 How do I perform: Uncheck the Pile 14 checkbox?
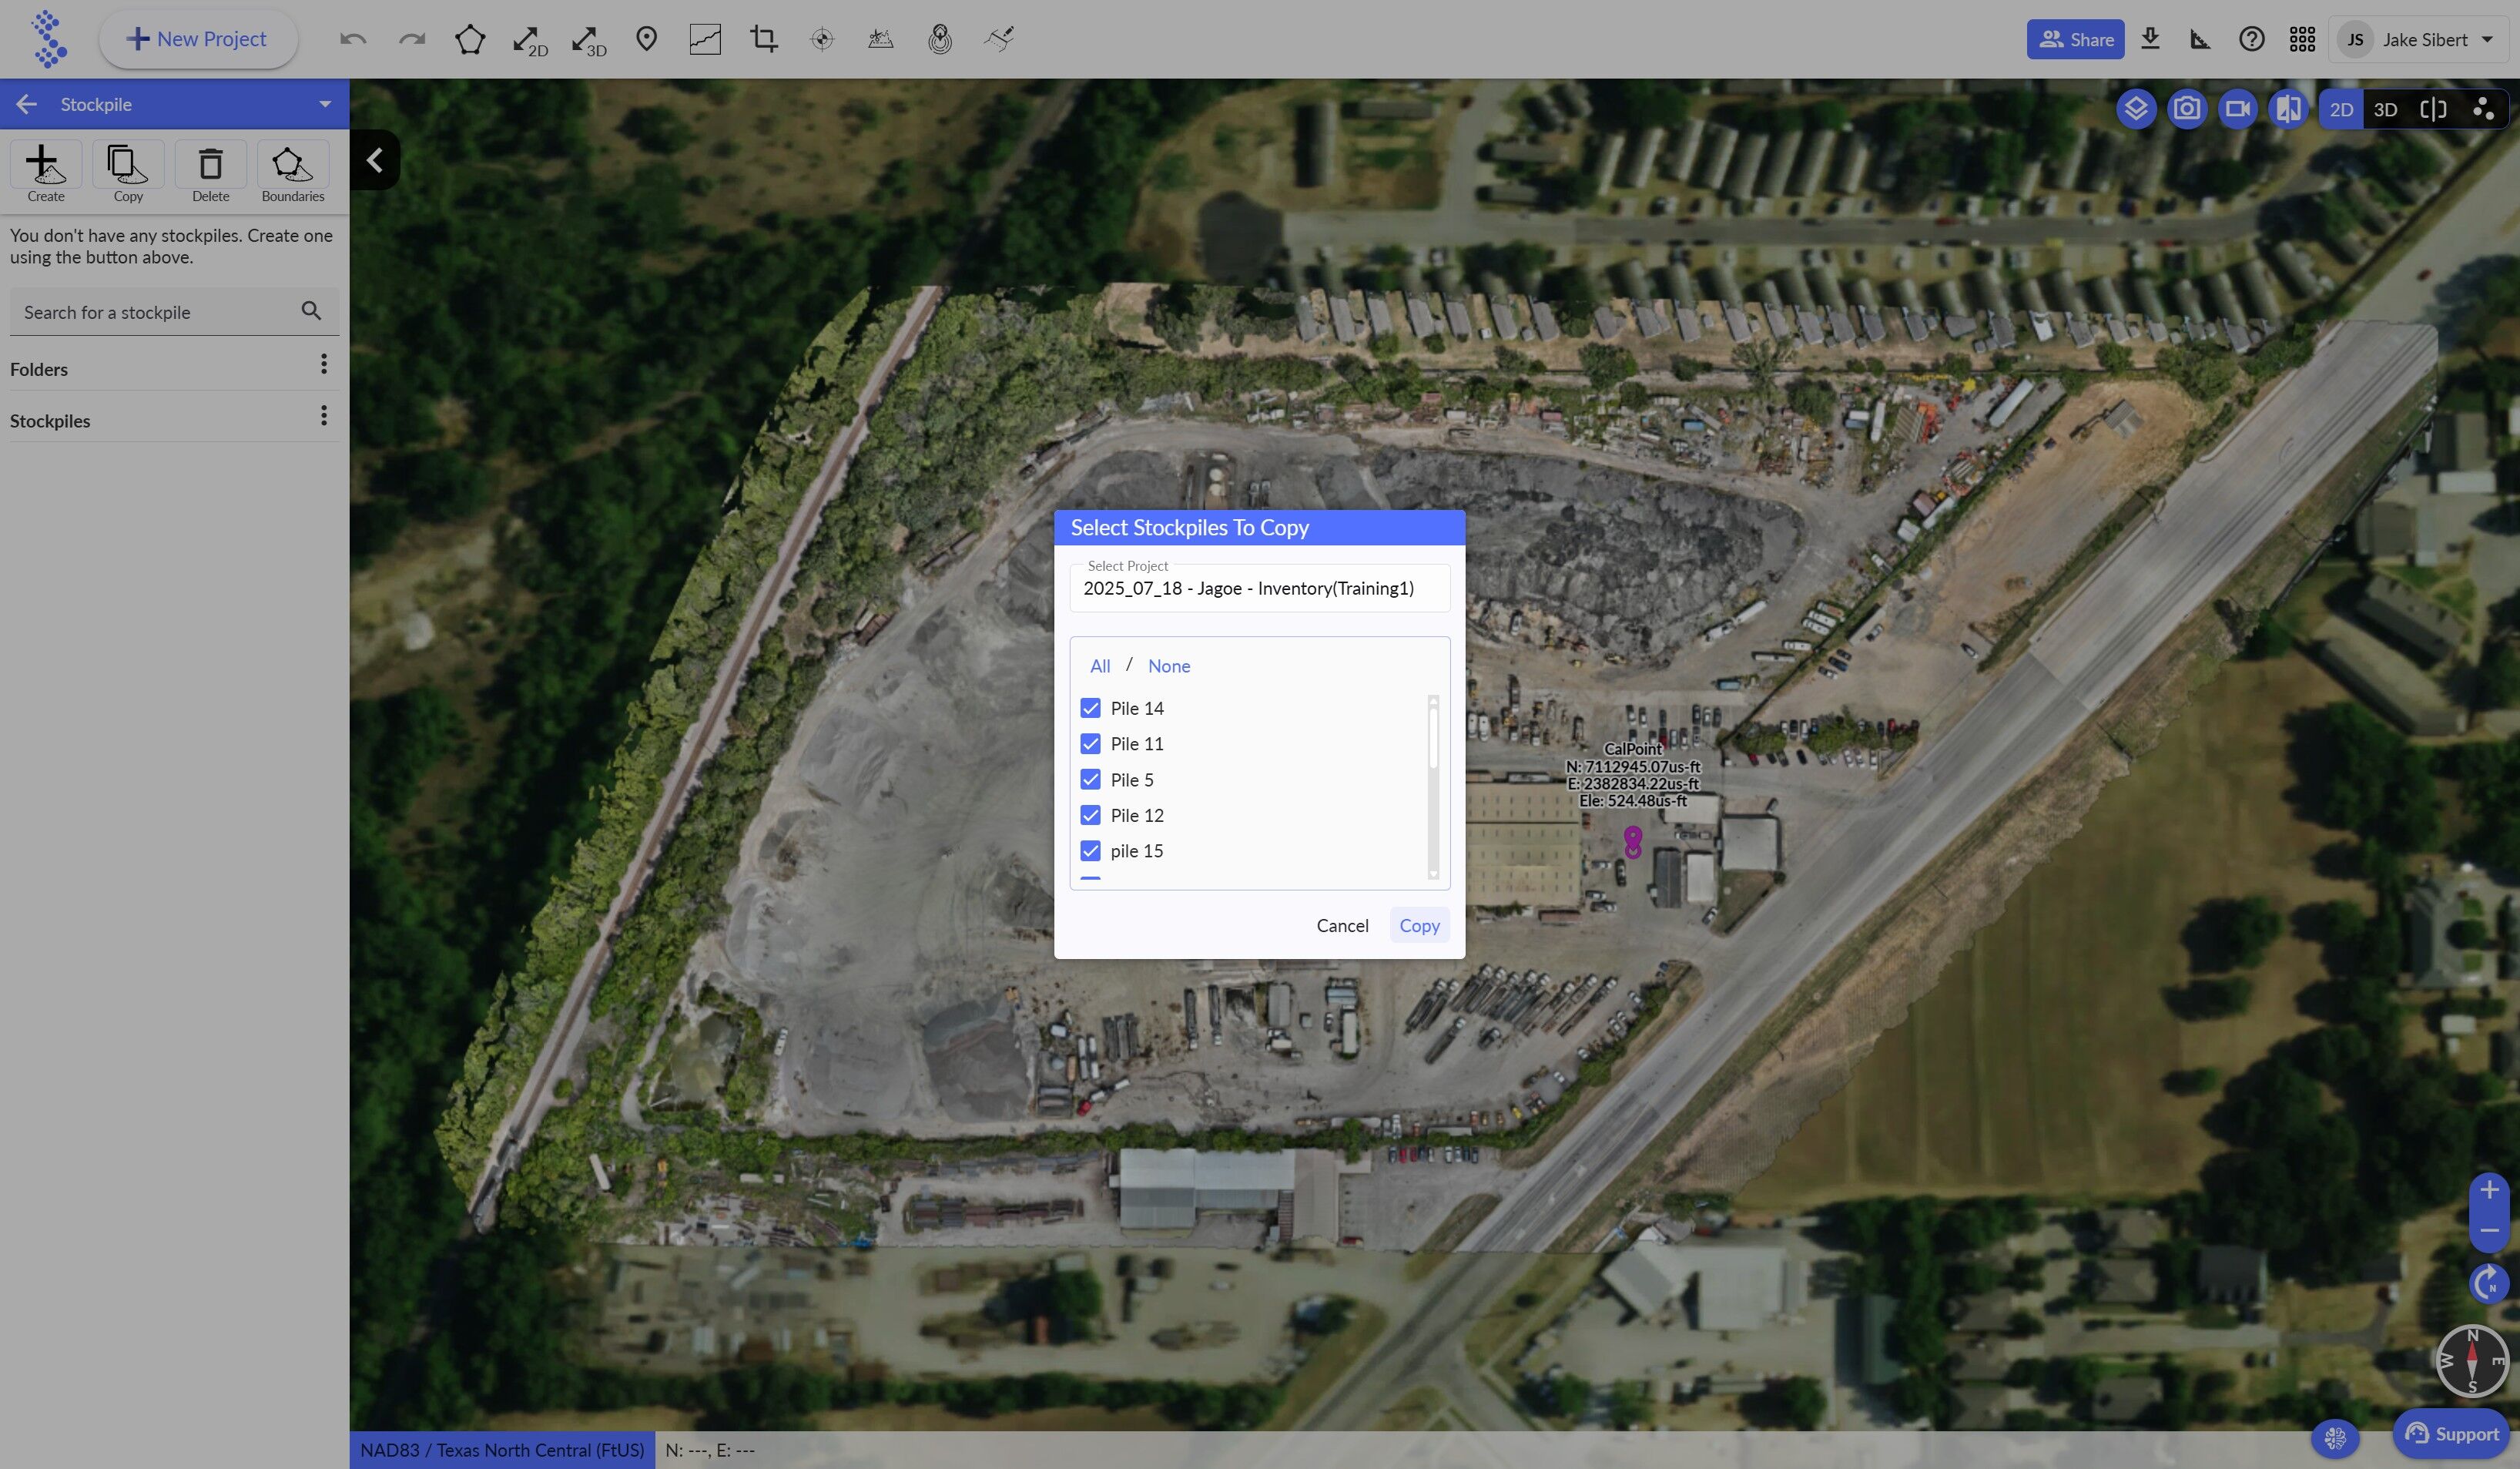click(1090, 708)
